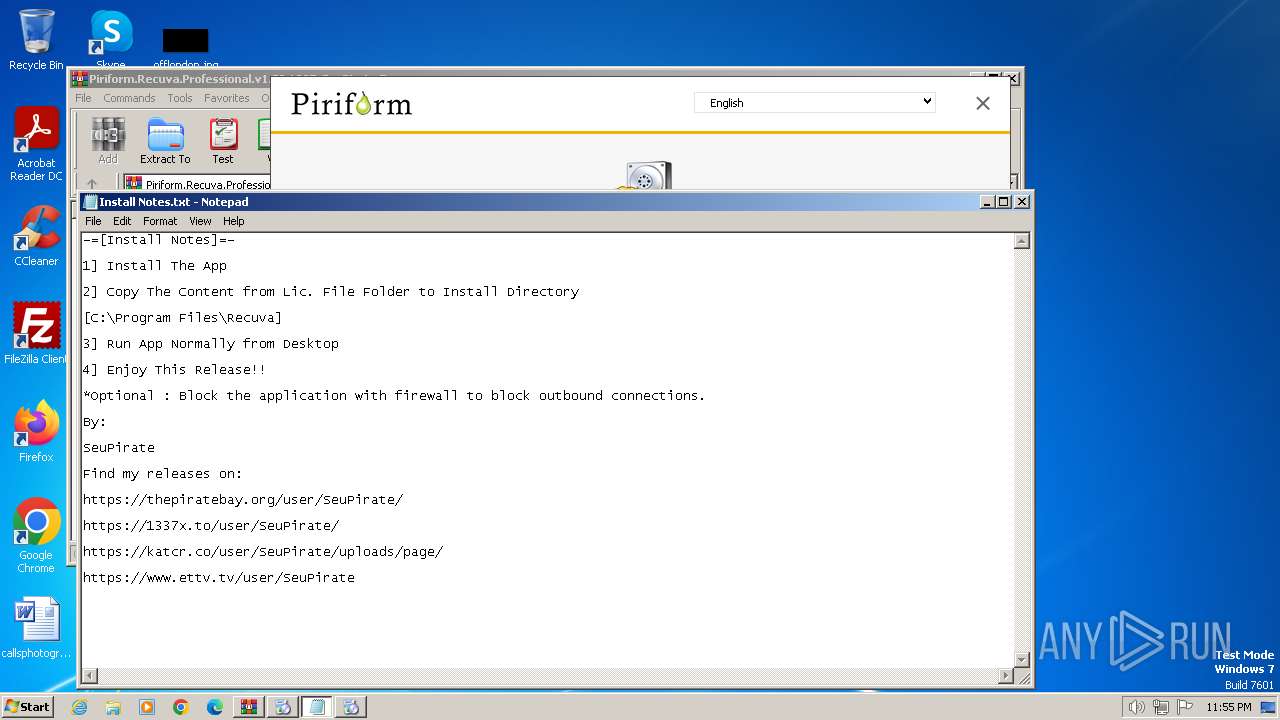Click WinRAR Extract To icon
Viewport: 1280px width, 720px height.
(165, 141)
